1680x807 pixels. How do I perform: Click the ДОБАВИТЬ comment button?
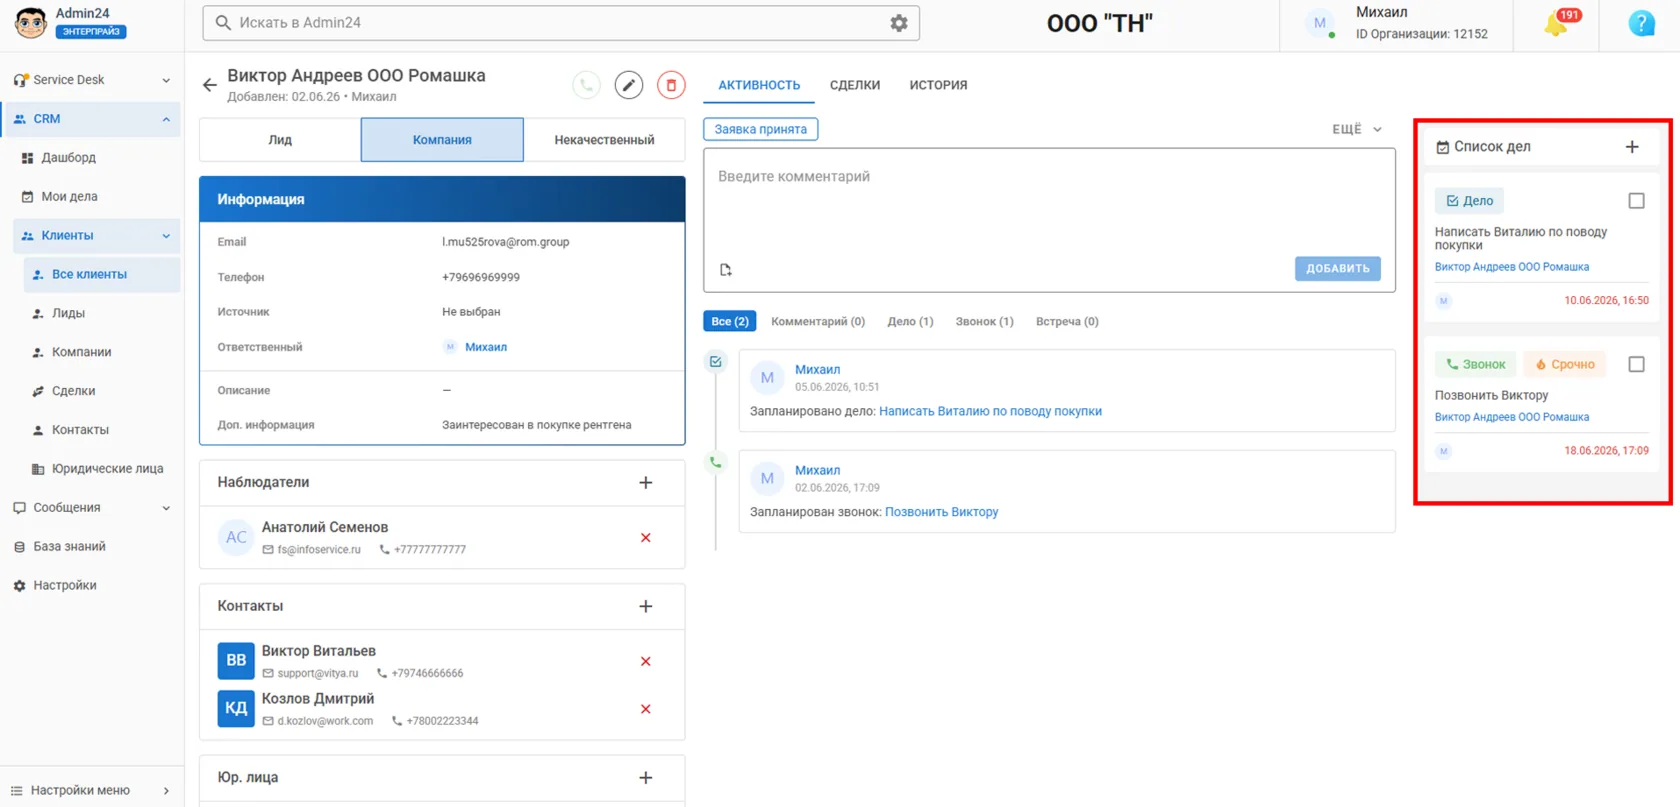click(x=1338, y=269)
